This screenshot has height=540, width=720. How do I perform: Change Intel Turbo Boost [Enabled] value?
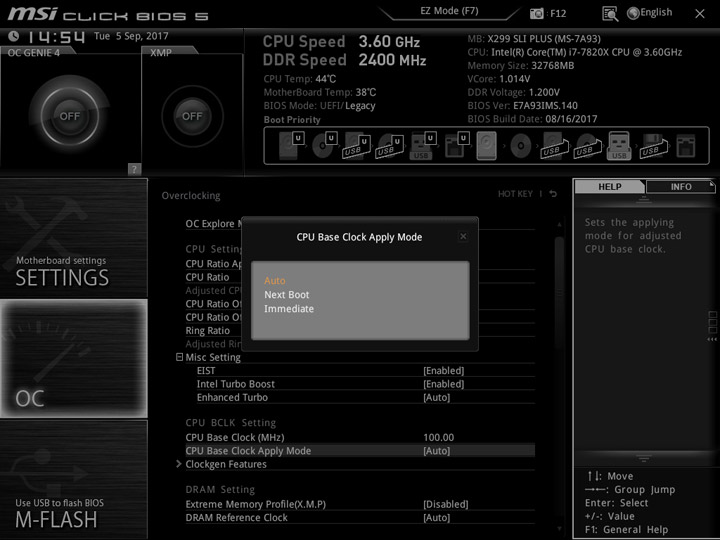tap(444, 384)
